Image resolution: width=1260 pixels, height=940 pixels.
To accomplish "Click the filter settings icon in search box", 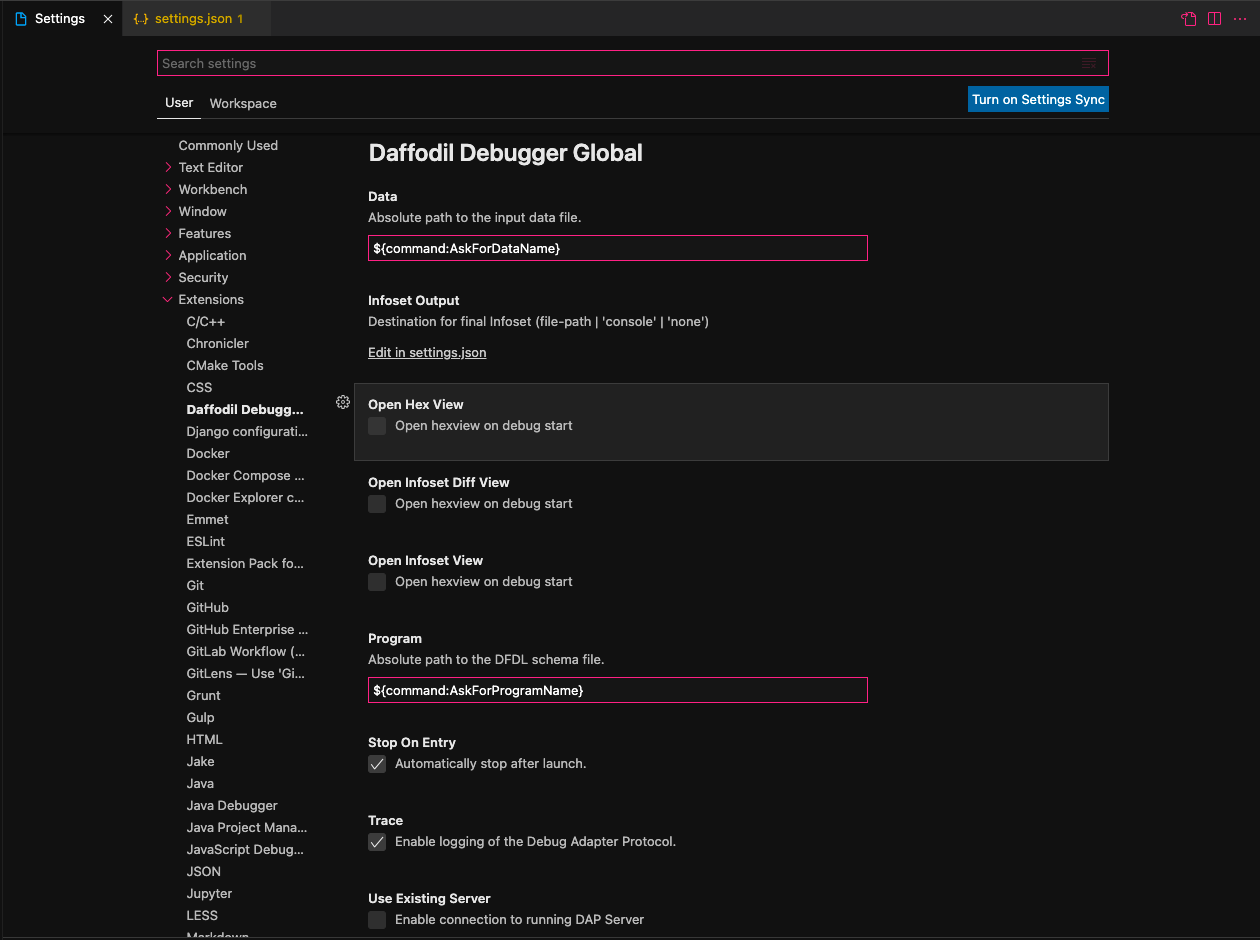I will [1089, 63].
